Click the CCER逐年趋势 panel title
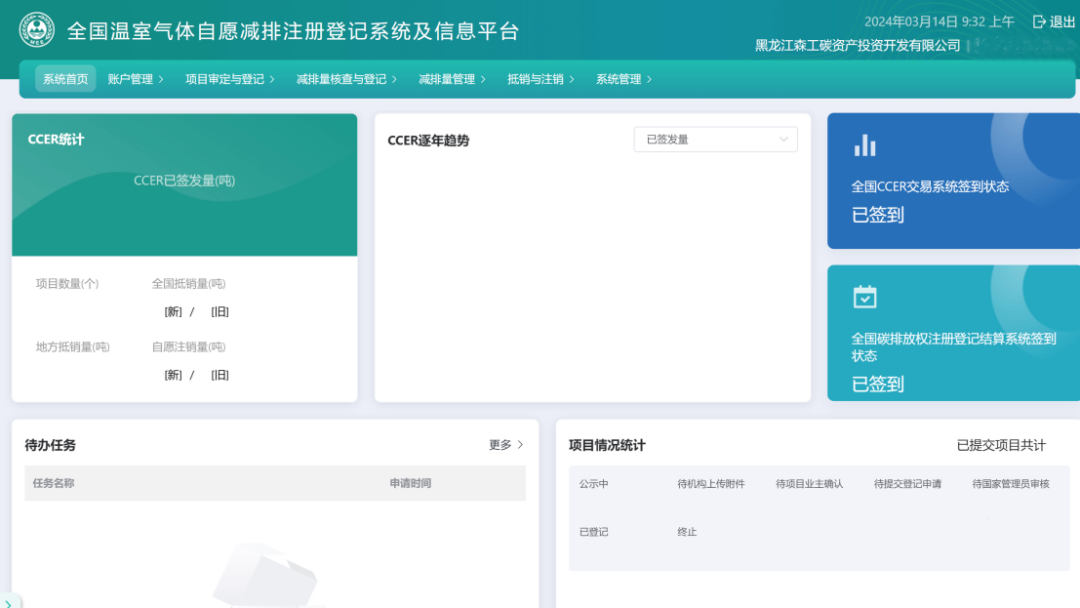Viewport: 1080px width, 608px height. [428, 140]
